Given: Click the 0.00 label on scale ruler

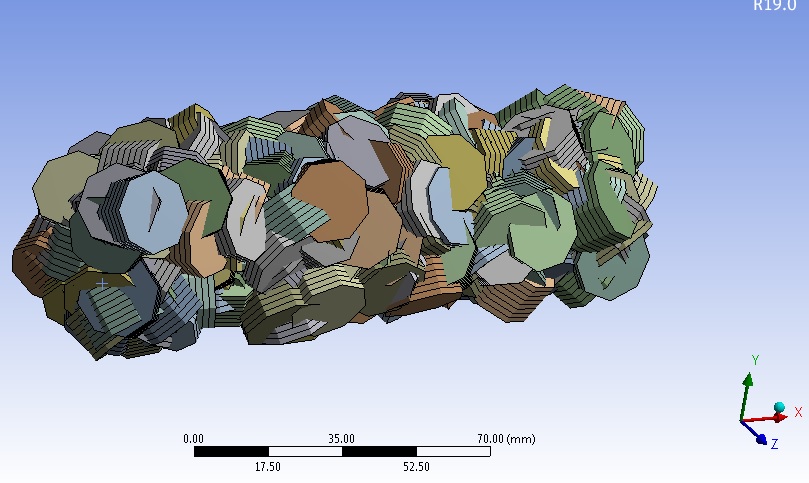Looking at the screenshot, I should click(x=193, y=439).
